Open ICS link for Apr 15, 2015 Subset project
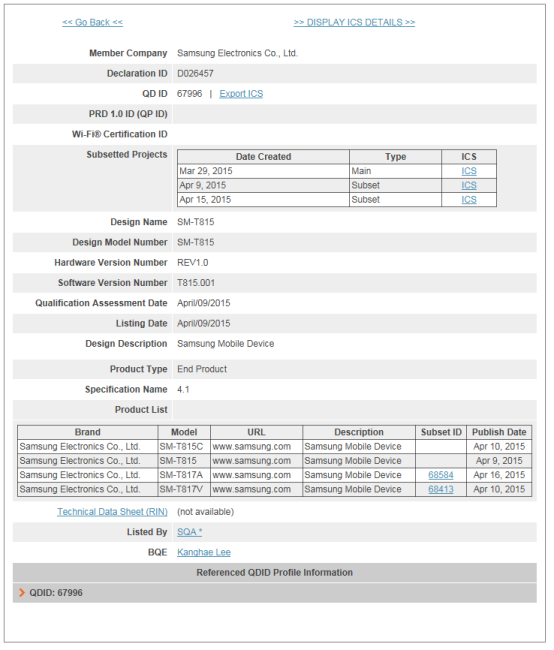The height and width of the screenshot is (650, 554). (x=469, y=200)
